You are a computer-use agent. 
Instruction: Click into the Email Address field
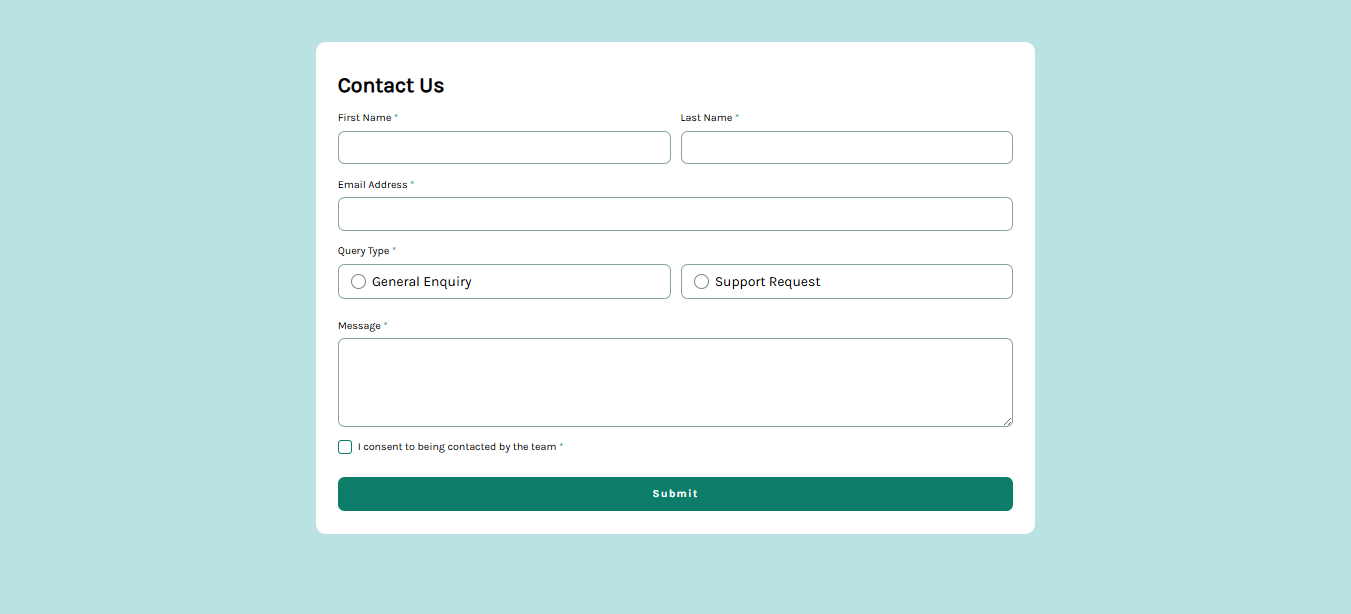click(x=675, y=214)
